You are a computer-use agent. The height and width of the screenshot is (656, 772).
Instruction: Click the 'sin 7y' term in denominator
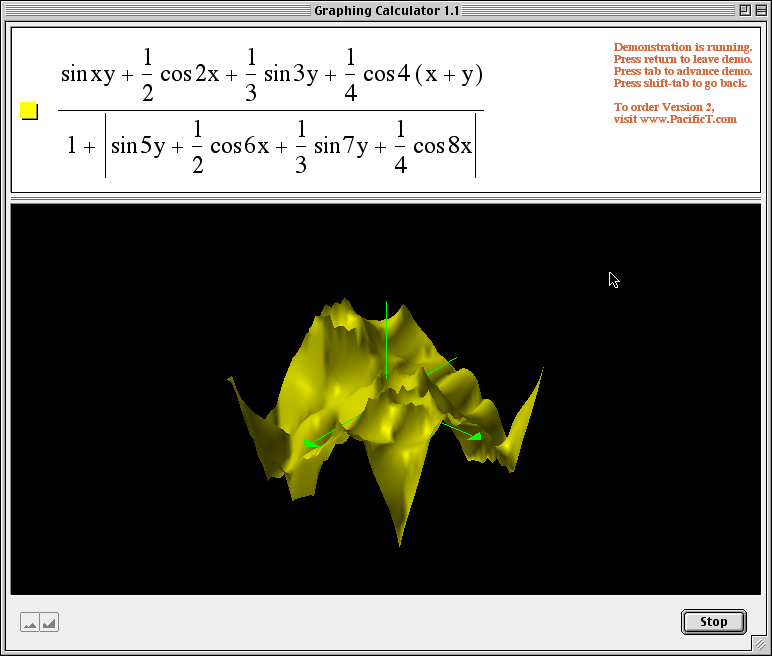point(341,146)
